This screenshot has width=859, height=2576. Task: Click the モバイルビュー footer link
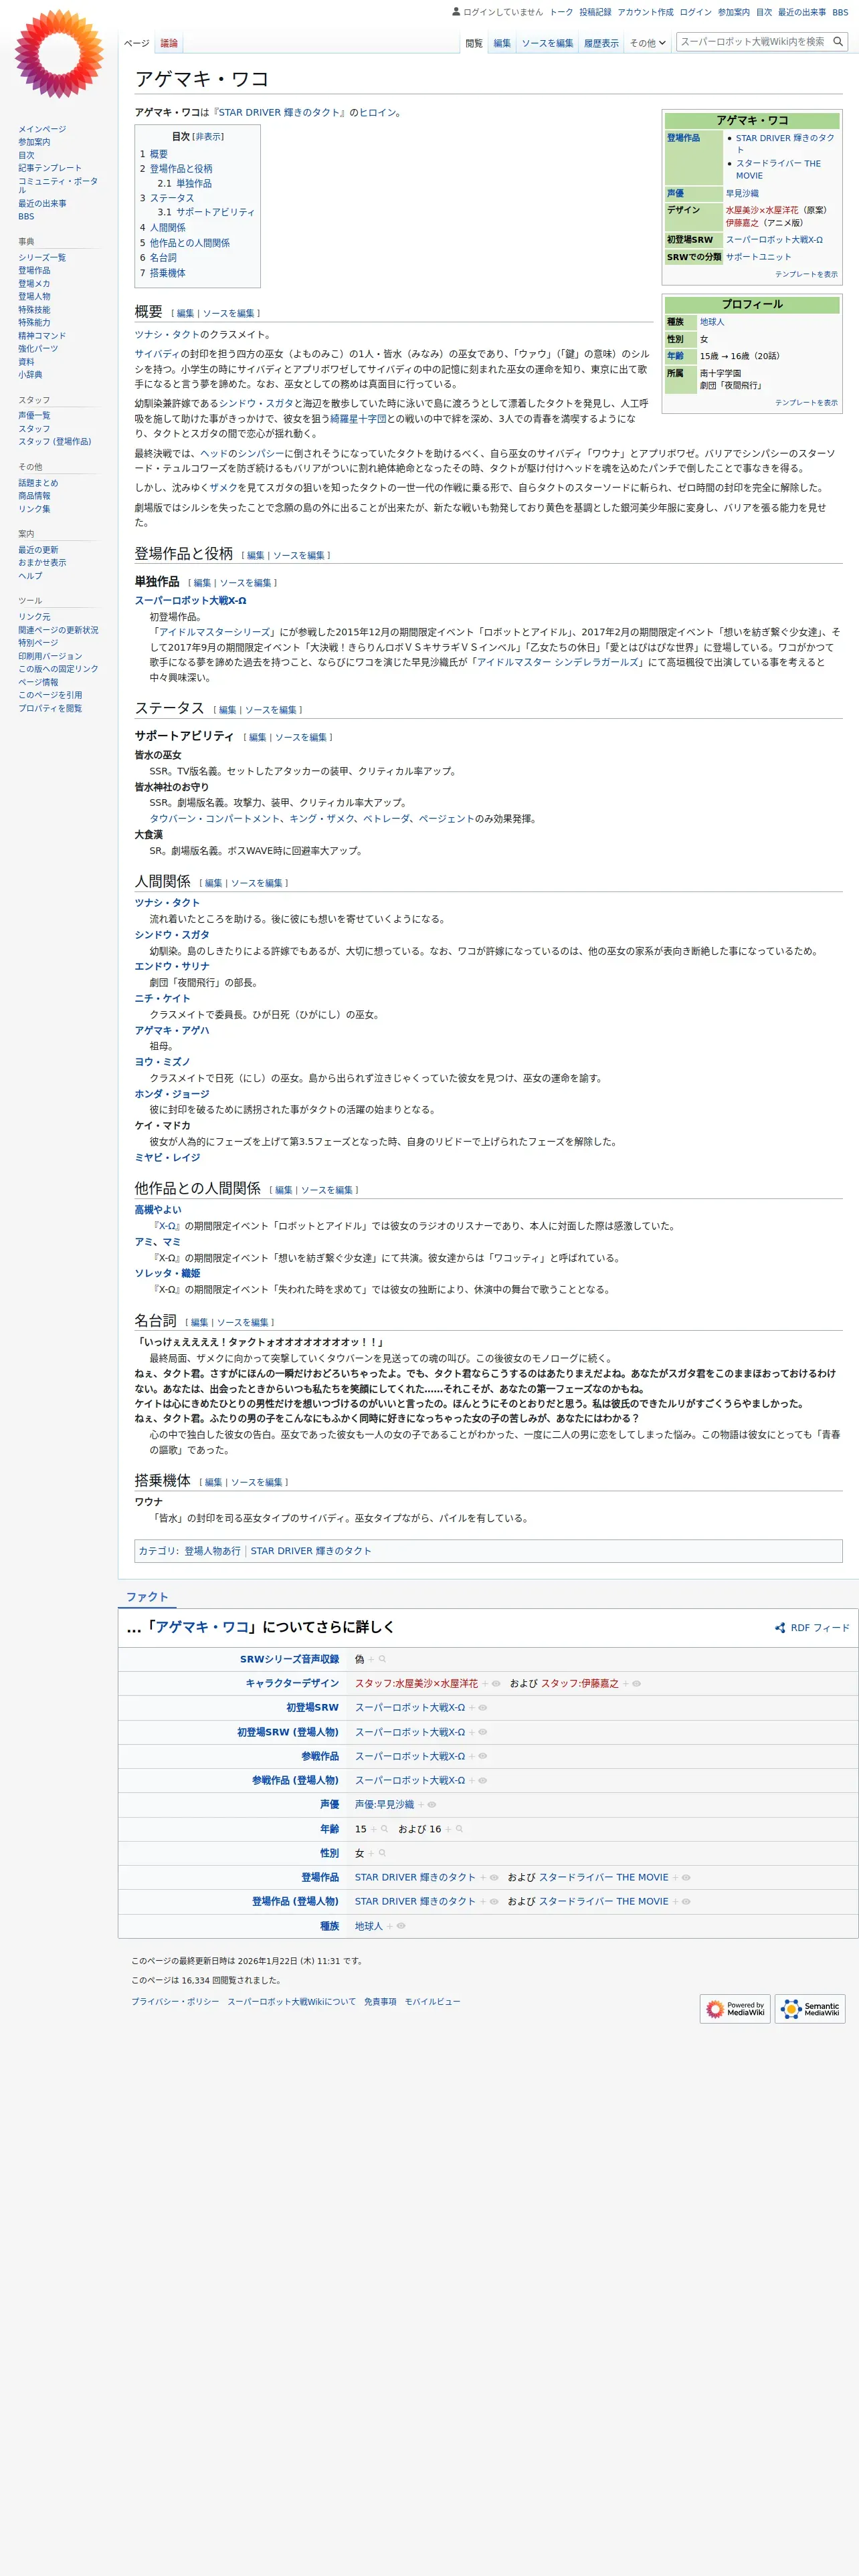432,2002
